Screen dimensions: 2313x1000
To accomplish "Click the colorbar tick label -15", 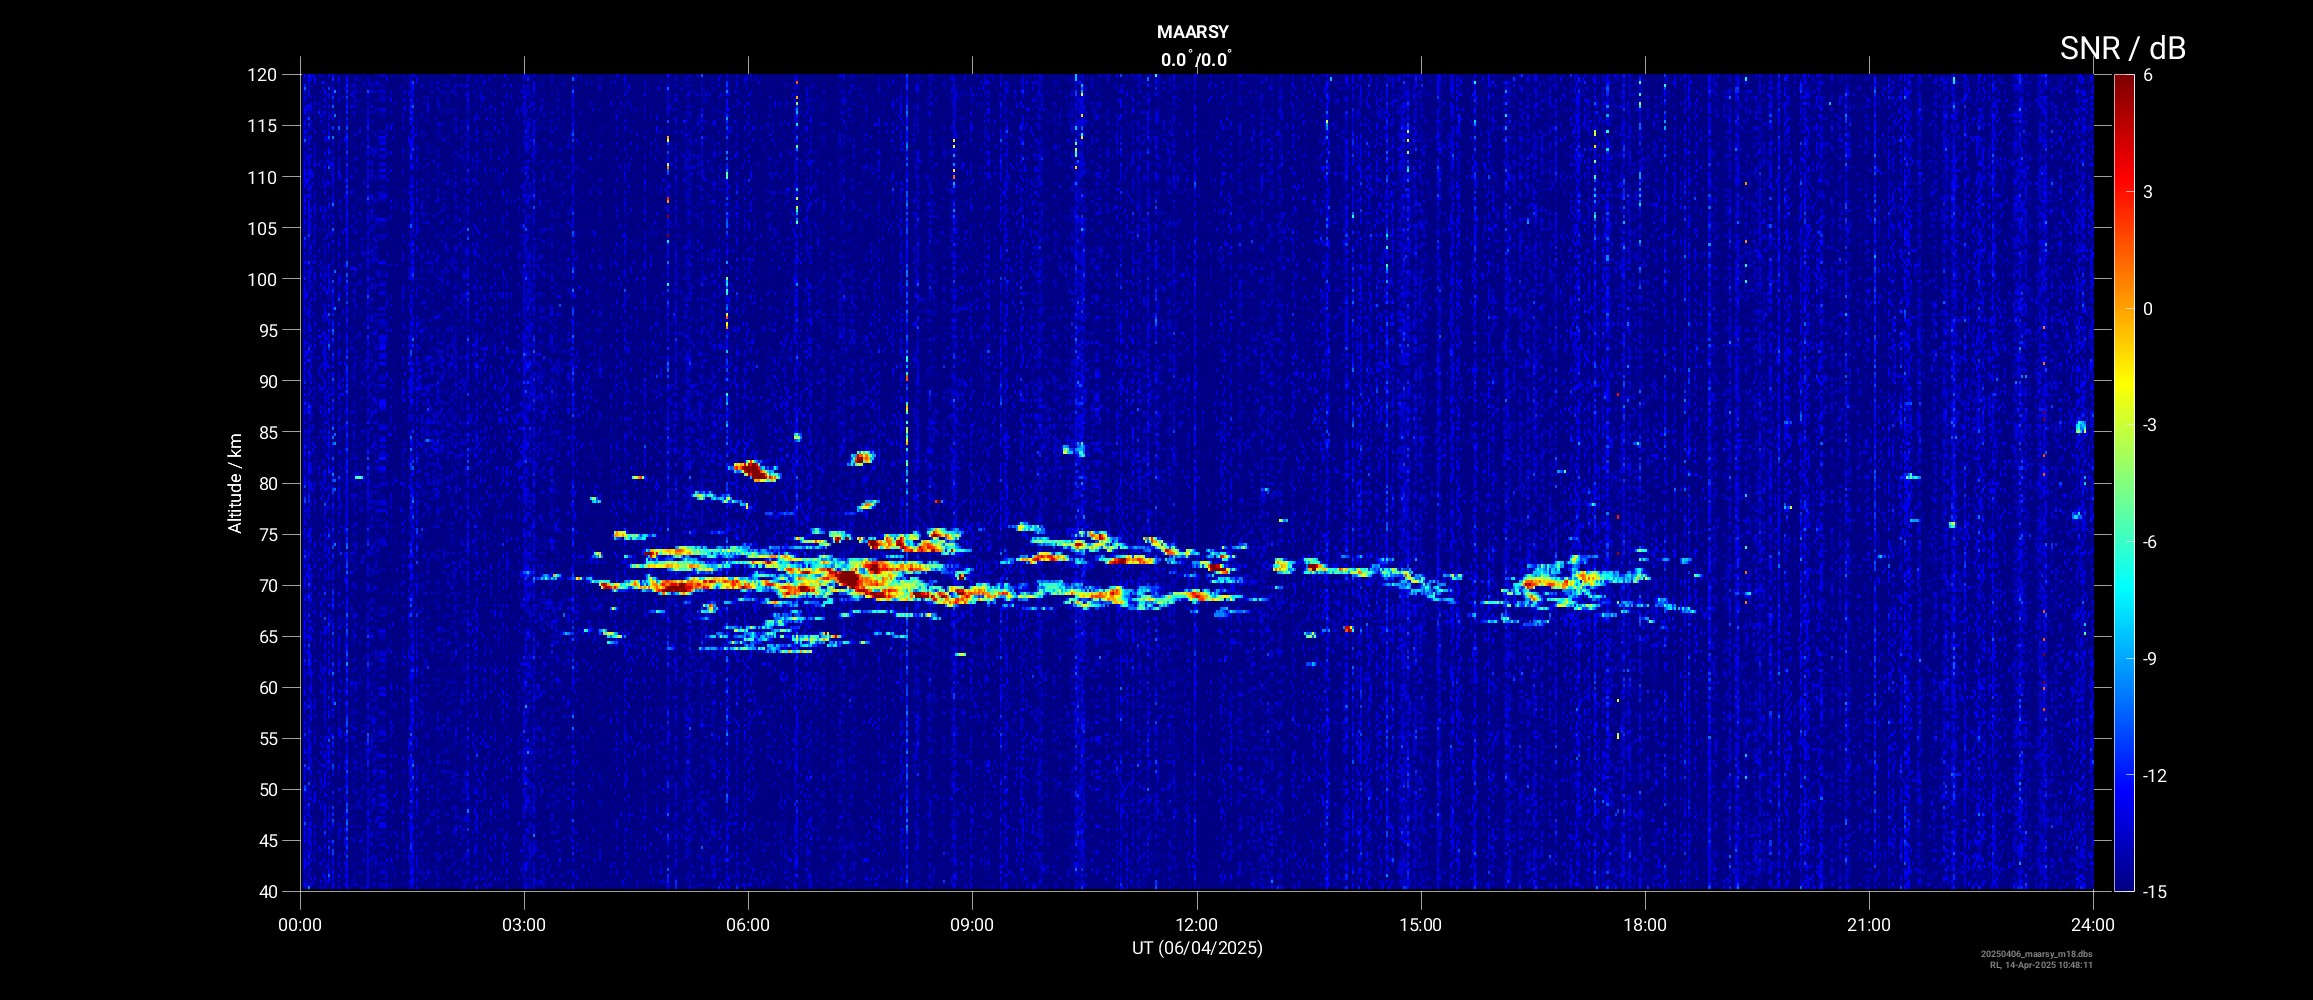I will tap(2154, 891).
